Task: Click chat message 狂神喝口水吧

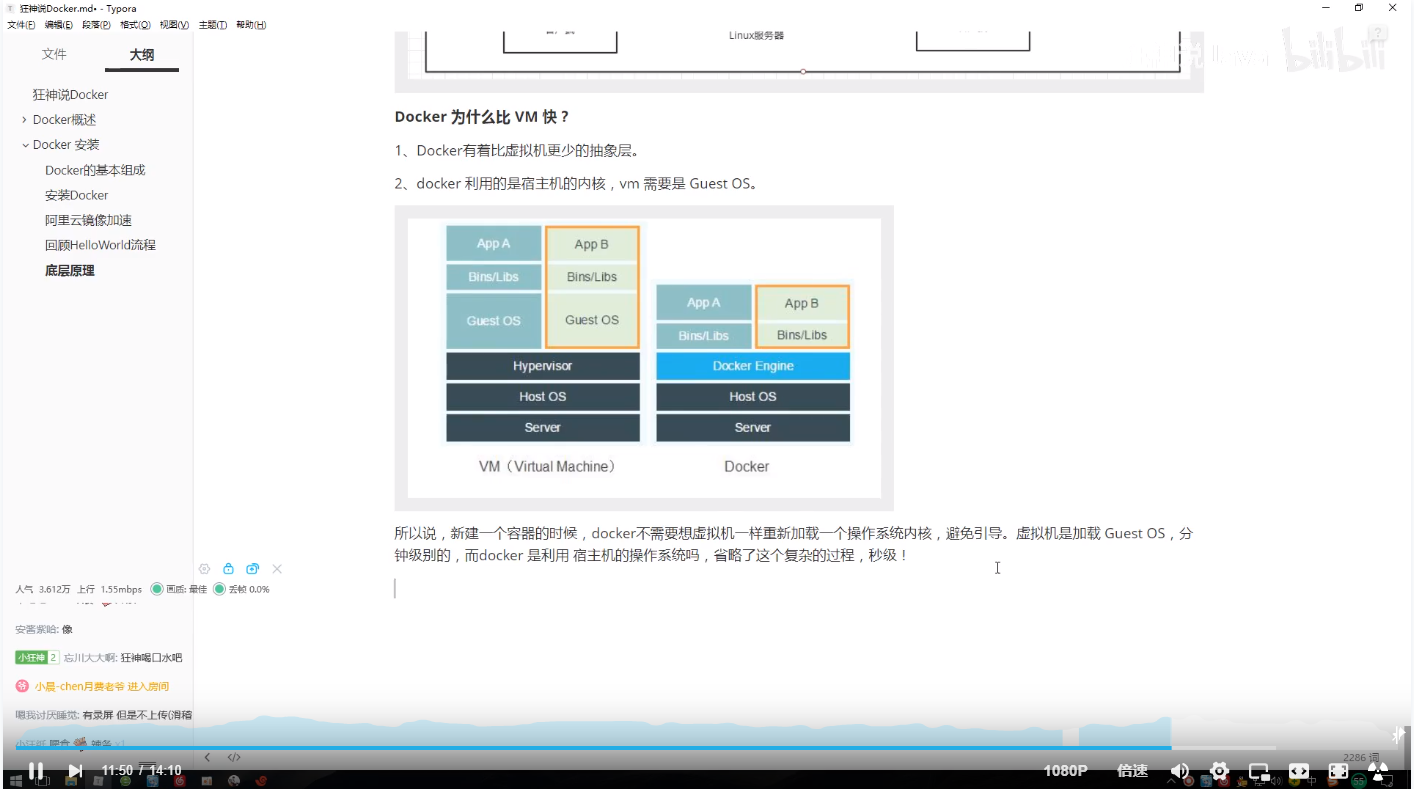Action: [x=151, y=658]
